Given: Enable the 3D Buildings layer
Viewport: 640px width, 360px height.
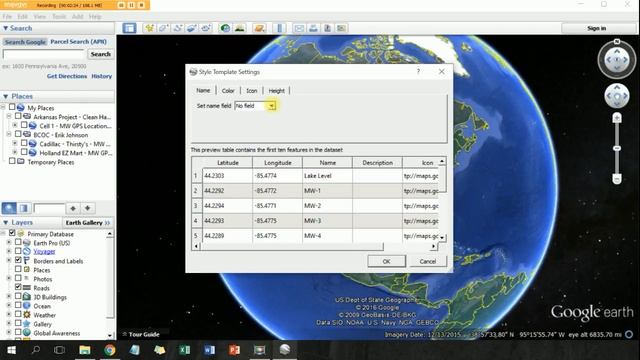Looking at the screenshot, I should pos(18,296).
